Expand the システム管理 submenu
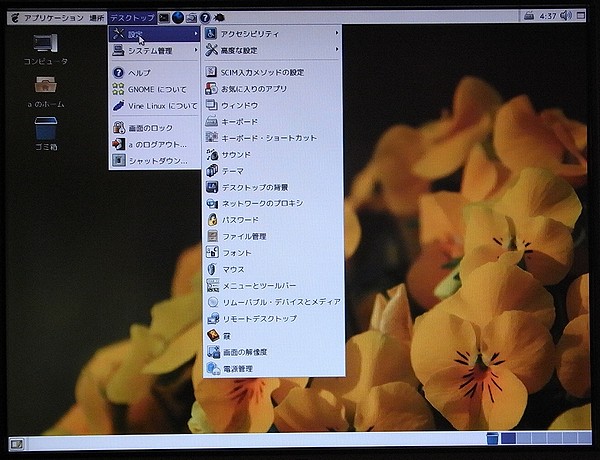The width and height of the screenshot is (600, 460). click(x=155, y=51)
